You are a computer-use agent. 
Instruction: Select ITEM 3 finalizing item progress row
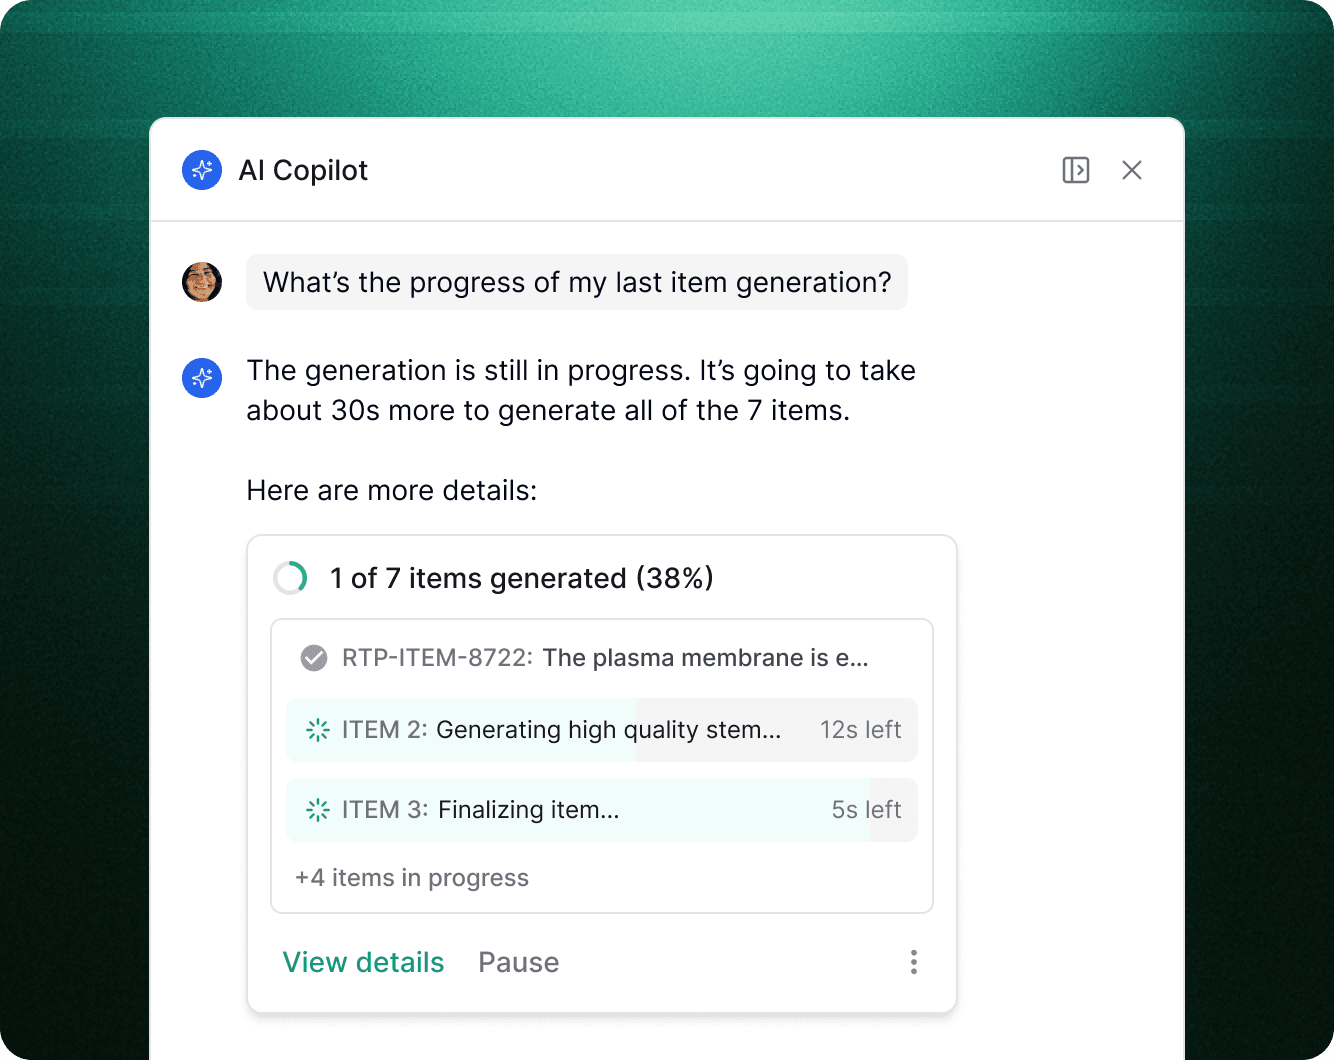tap(602, 810)
